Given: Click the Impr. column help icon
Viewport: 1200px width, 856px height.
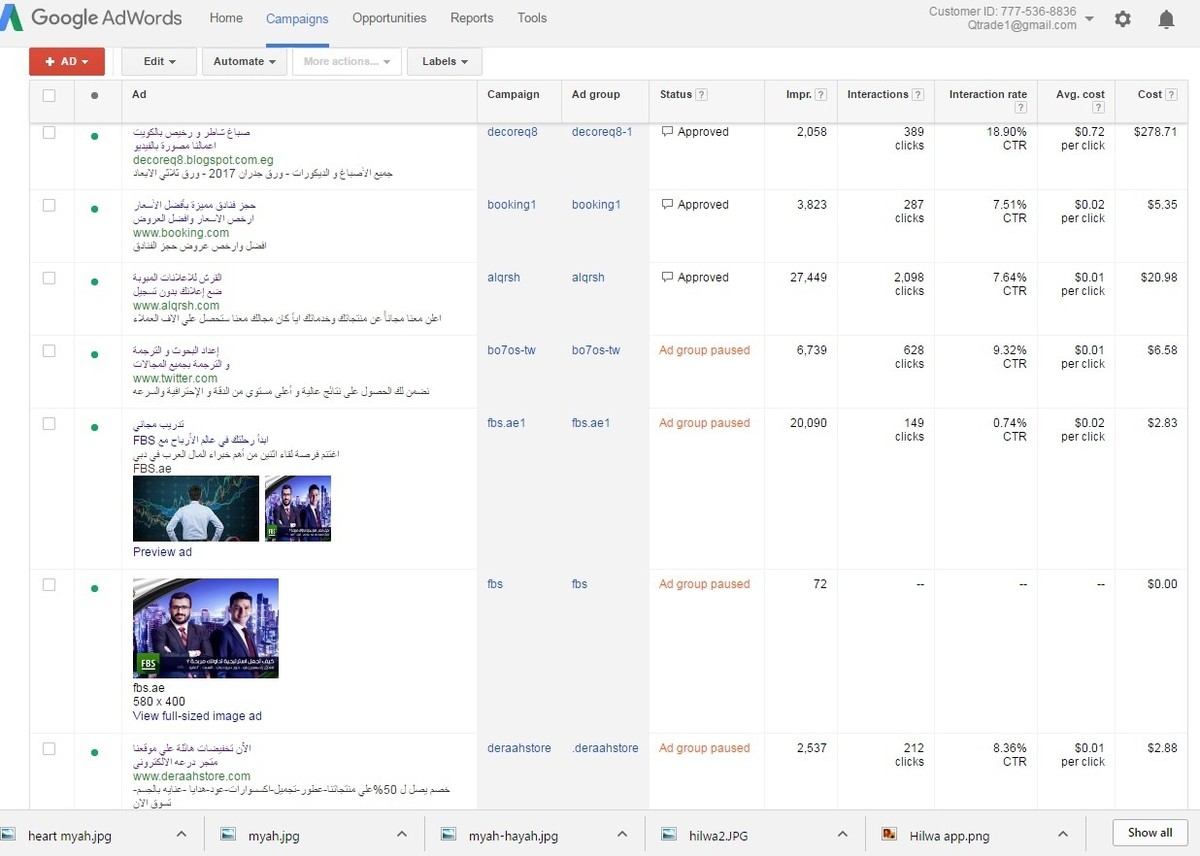Looking at the screenshot, I should 821,95.
